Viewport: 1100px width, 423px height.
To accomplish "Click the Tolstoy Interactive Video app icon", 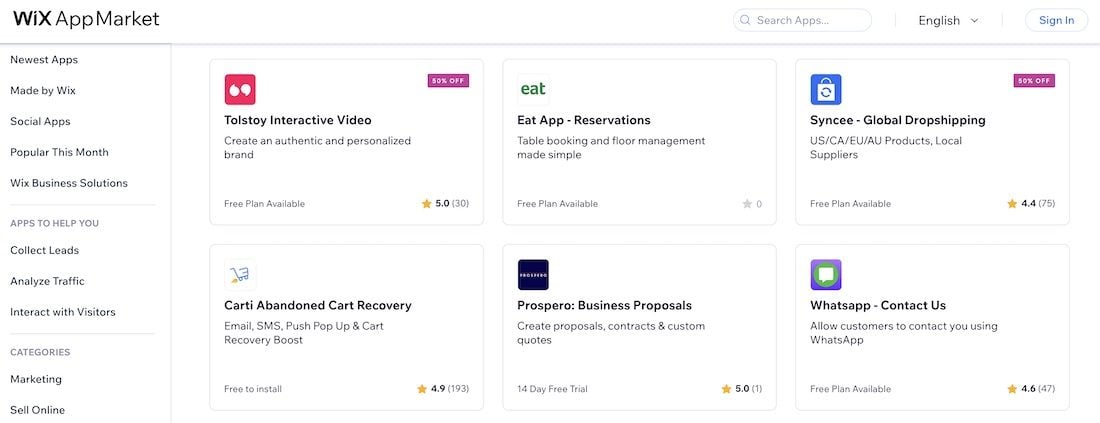I will coord(240,90).
